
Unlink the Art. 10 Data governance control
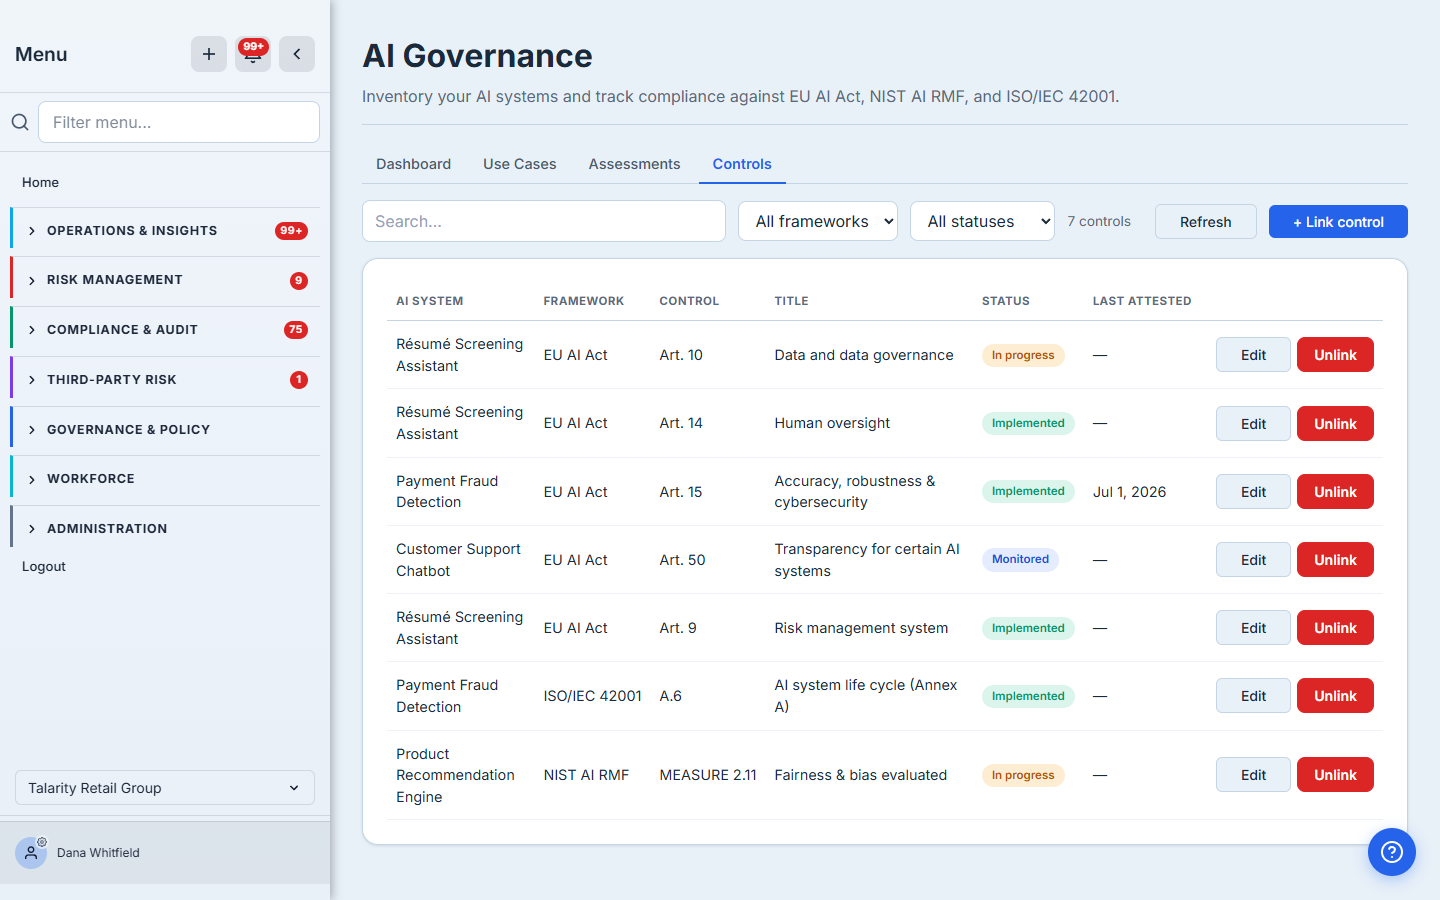tap(1335, 355)
